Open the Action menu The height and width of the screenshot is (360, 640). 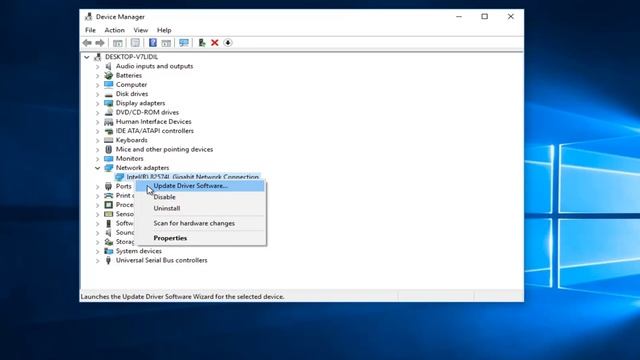[114, 30]
